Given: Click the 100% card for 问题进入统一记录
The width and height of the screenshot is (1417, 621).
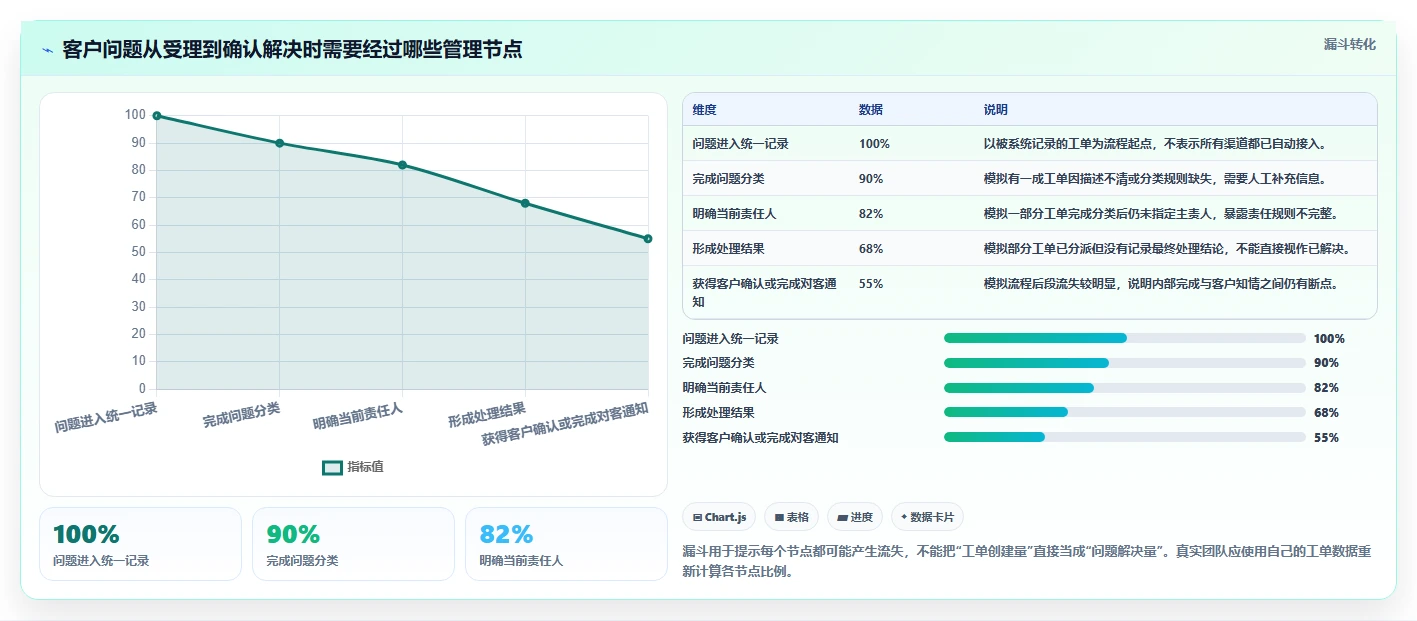Looking at the screenshot, I should click(140, 544).
